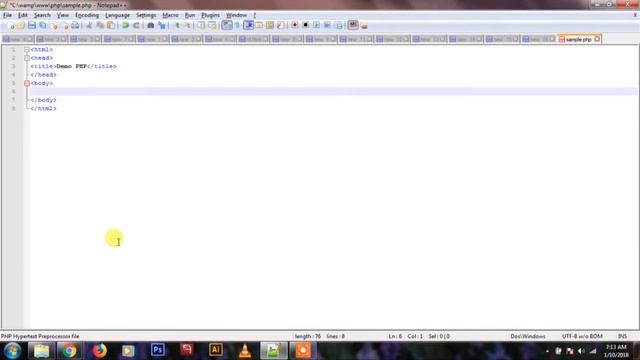Click the Dos\Windows status bar entry
640x360 pixels.
pos(528,336)
